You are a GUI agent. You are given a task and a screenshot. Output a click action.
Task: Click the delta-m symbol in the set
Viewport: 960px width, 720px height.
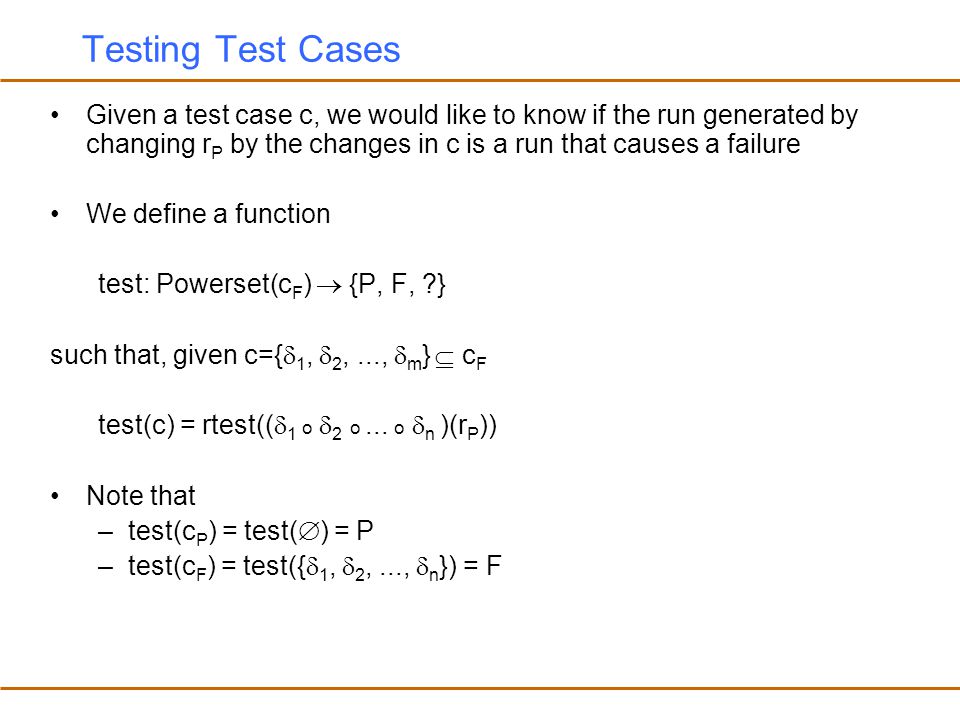408,358
